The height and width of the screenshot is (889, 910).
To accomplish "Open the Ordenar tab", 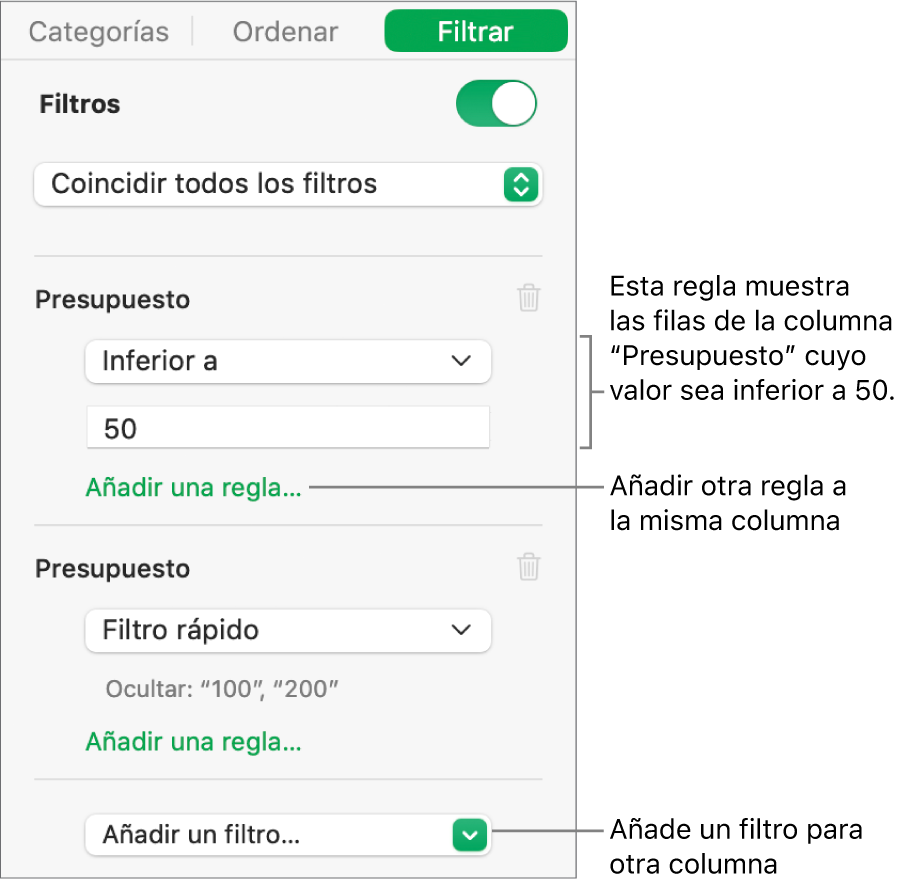I will click(x=285, y=31).
